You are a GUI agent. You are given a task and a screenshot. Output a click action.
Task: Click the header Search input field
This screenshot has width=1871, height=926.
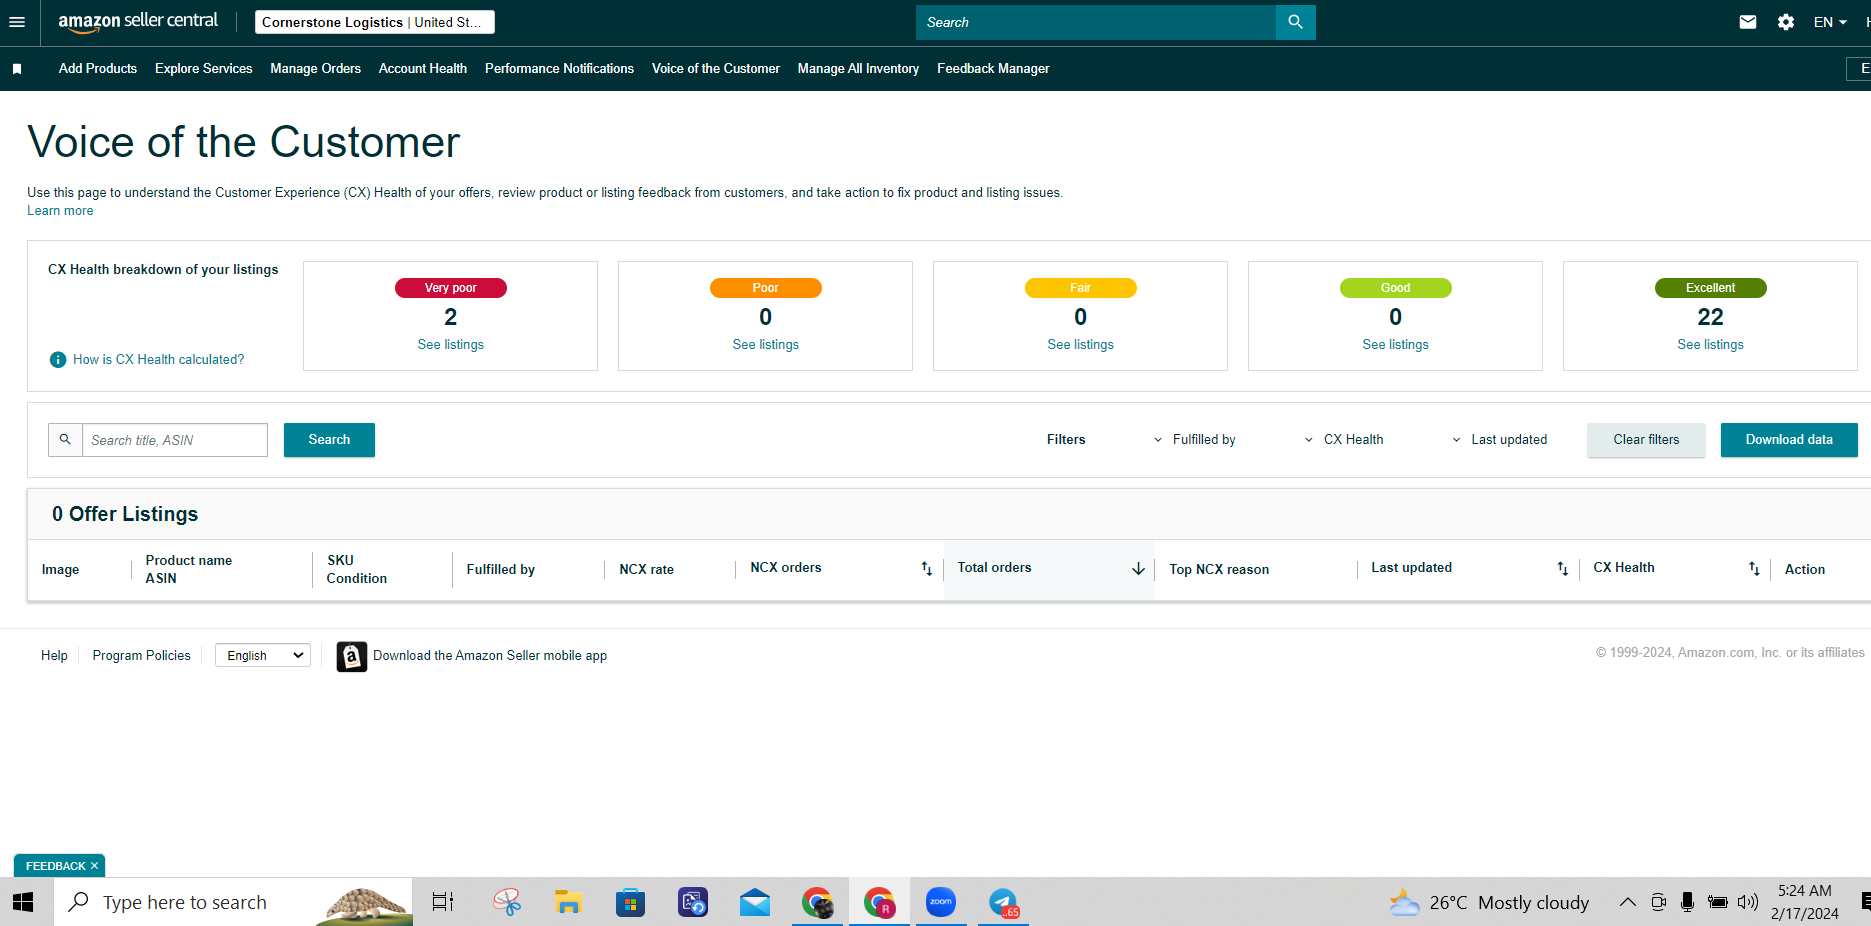(x=1096, y=22)
